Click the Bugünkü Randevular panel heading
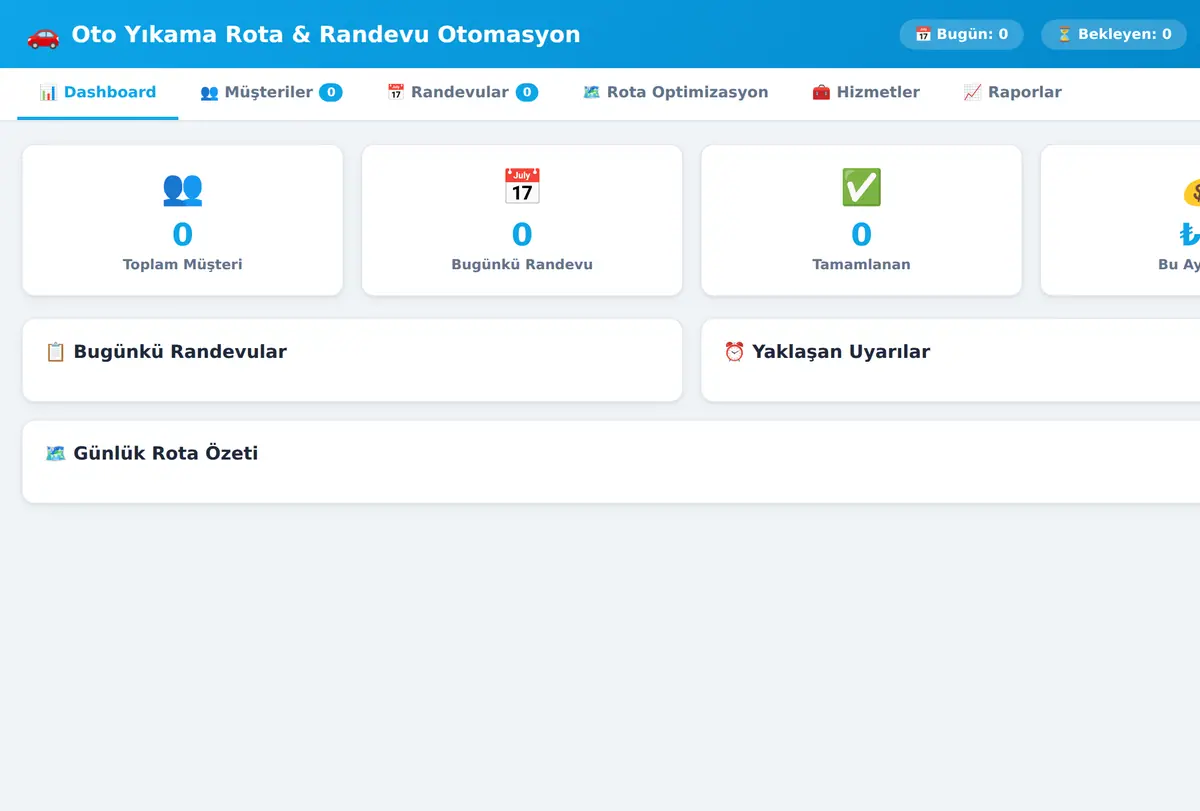 tap(180, 352)
